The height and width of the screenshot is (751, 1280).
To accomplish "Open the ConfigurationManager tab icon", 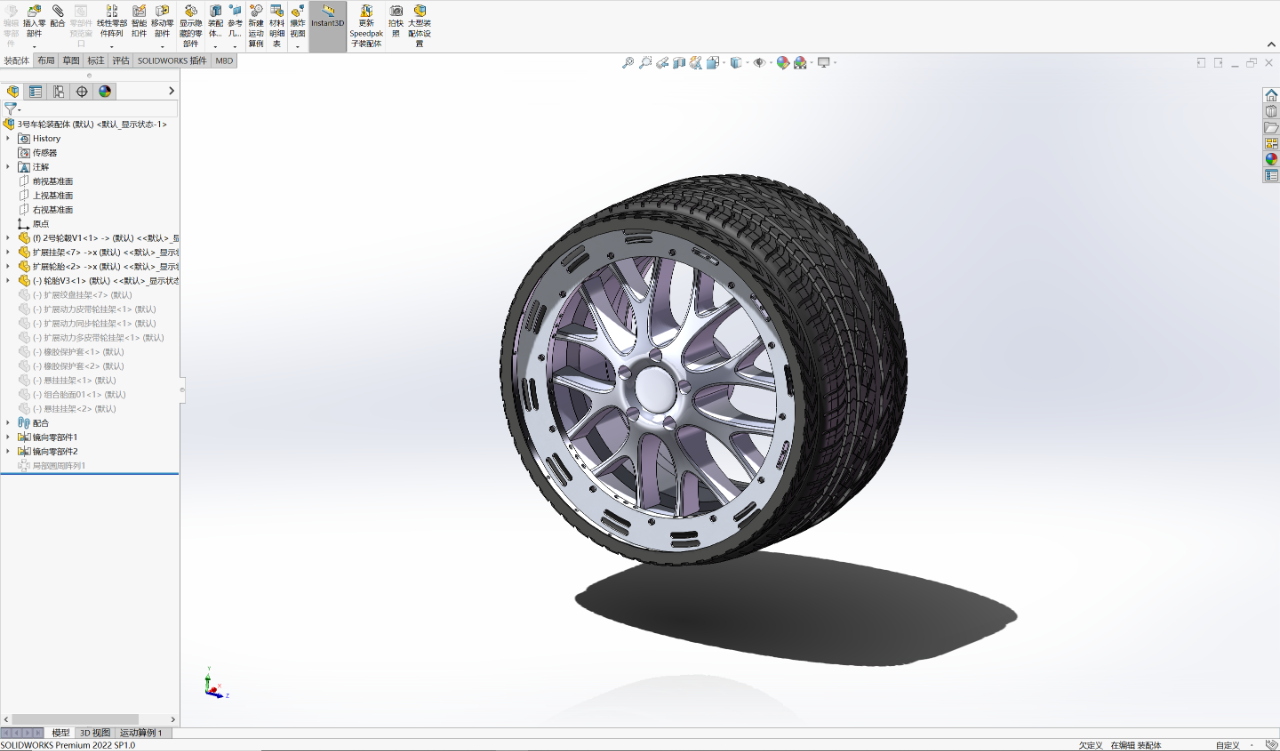I will point(59,91).
